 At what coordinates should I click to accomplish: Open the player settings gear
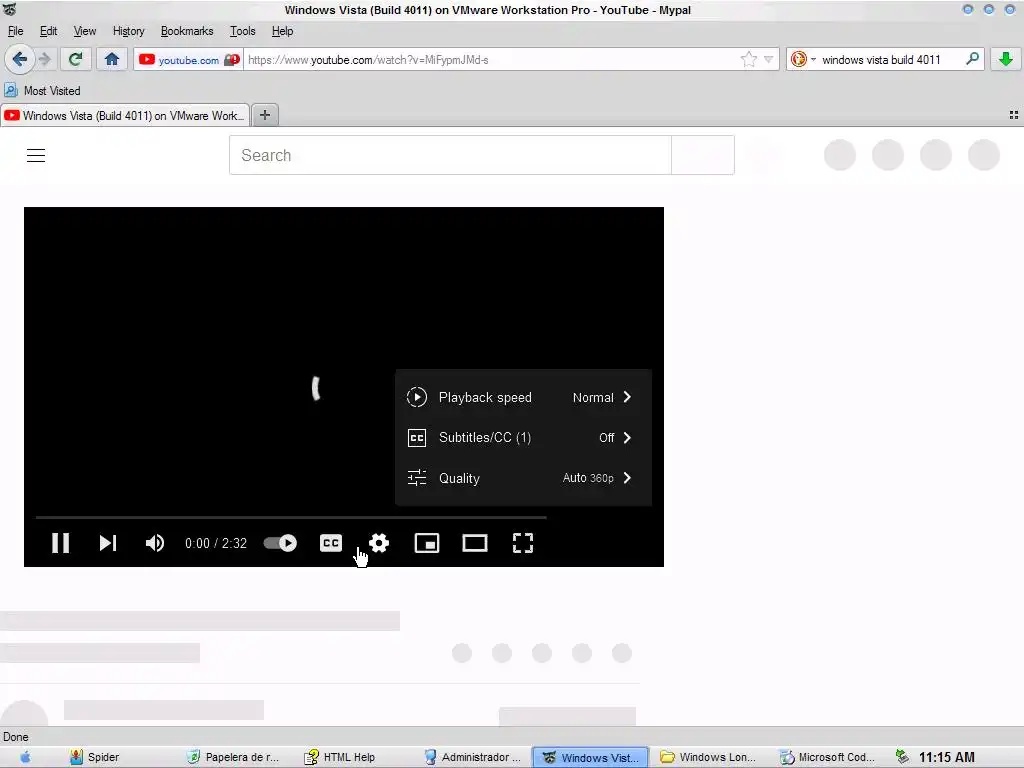pos(379,543)
